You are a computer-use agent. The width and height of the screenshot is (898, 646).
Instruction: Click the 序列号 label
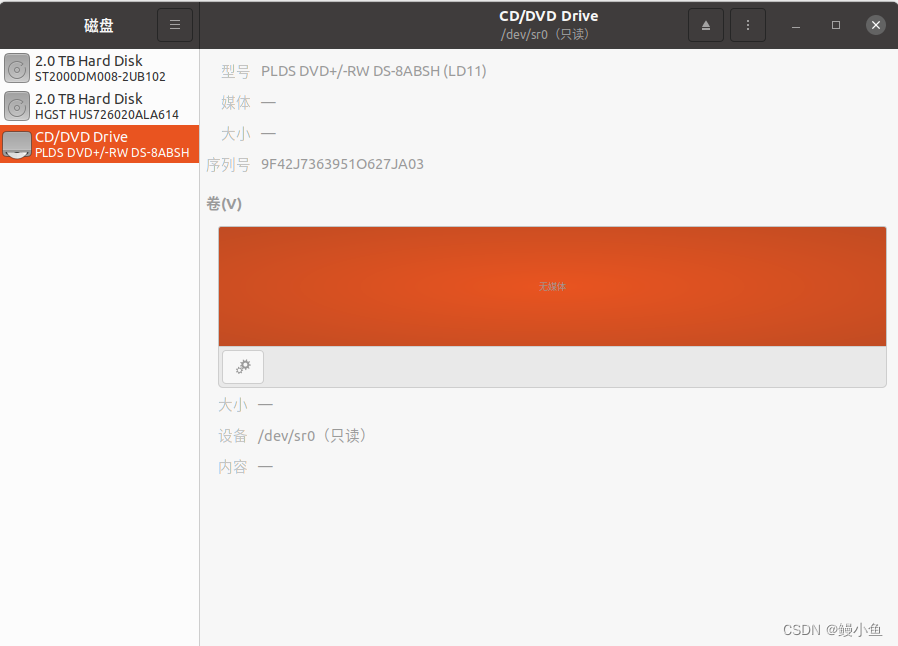tap(228, 165)
